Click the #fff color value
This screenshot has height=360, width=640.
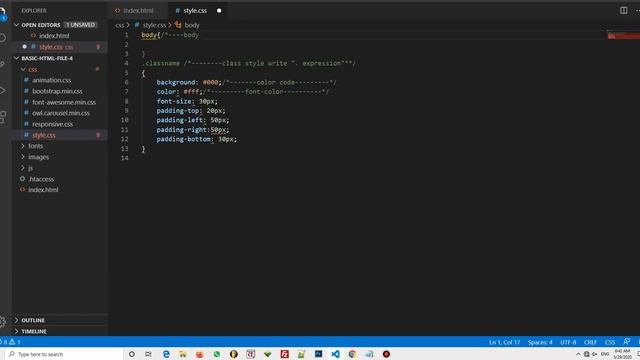pos(191,92)
